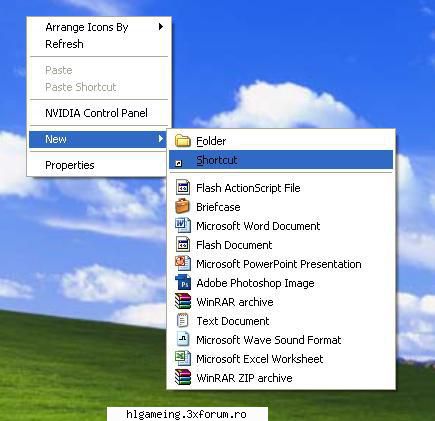Open the Arrange Icons By menu entry
This screenshot has height=421, width=435.
(99, 27)
